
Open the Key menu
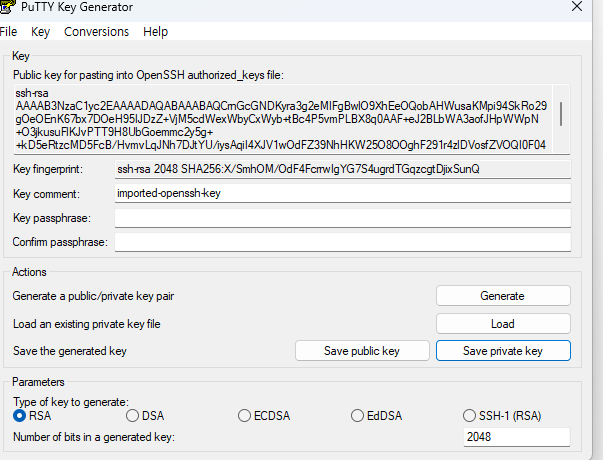coord(40,32)
